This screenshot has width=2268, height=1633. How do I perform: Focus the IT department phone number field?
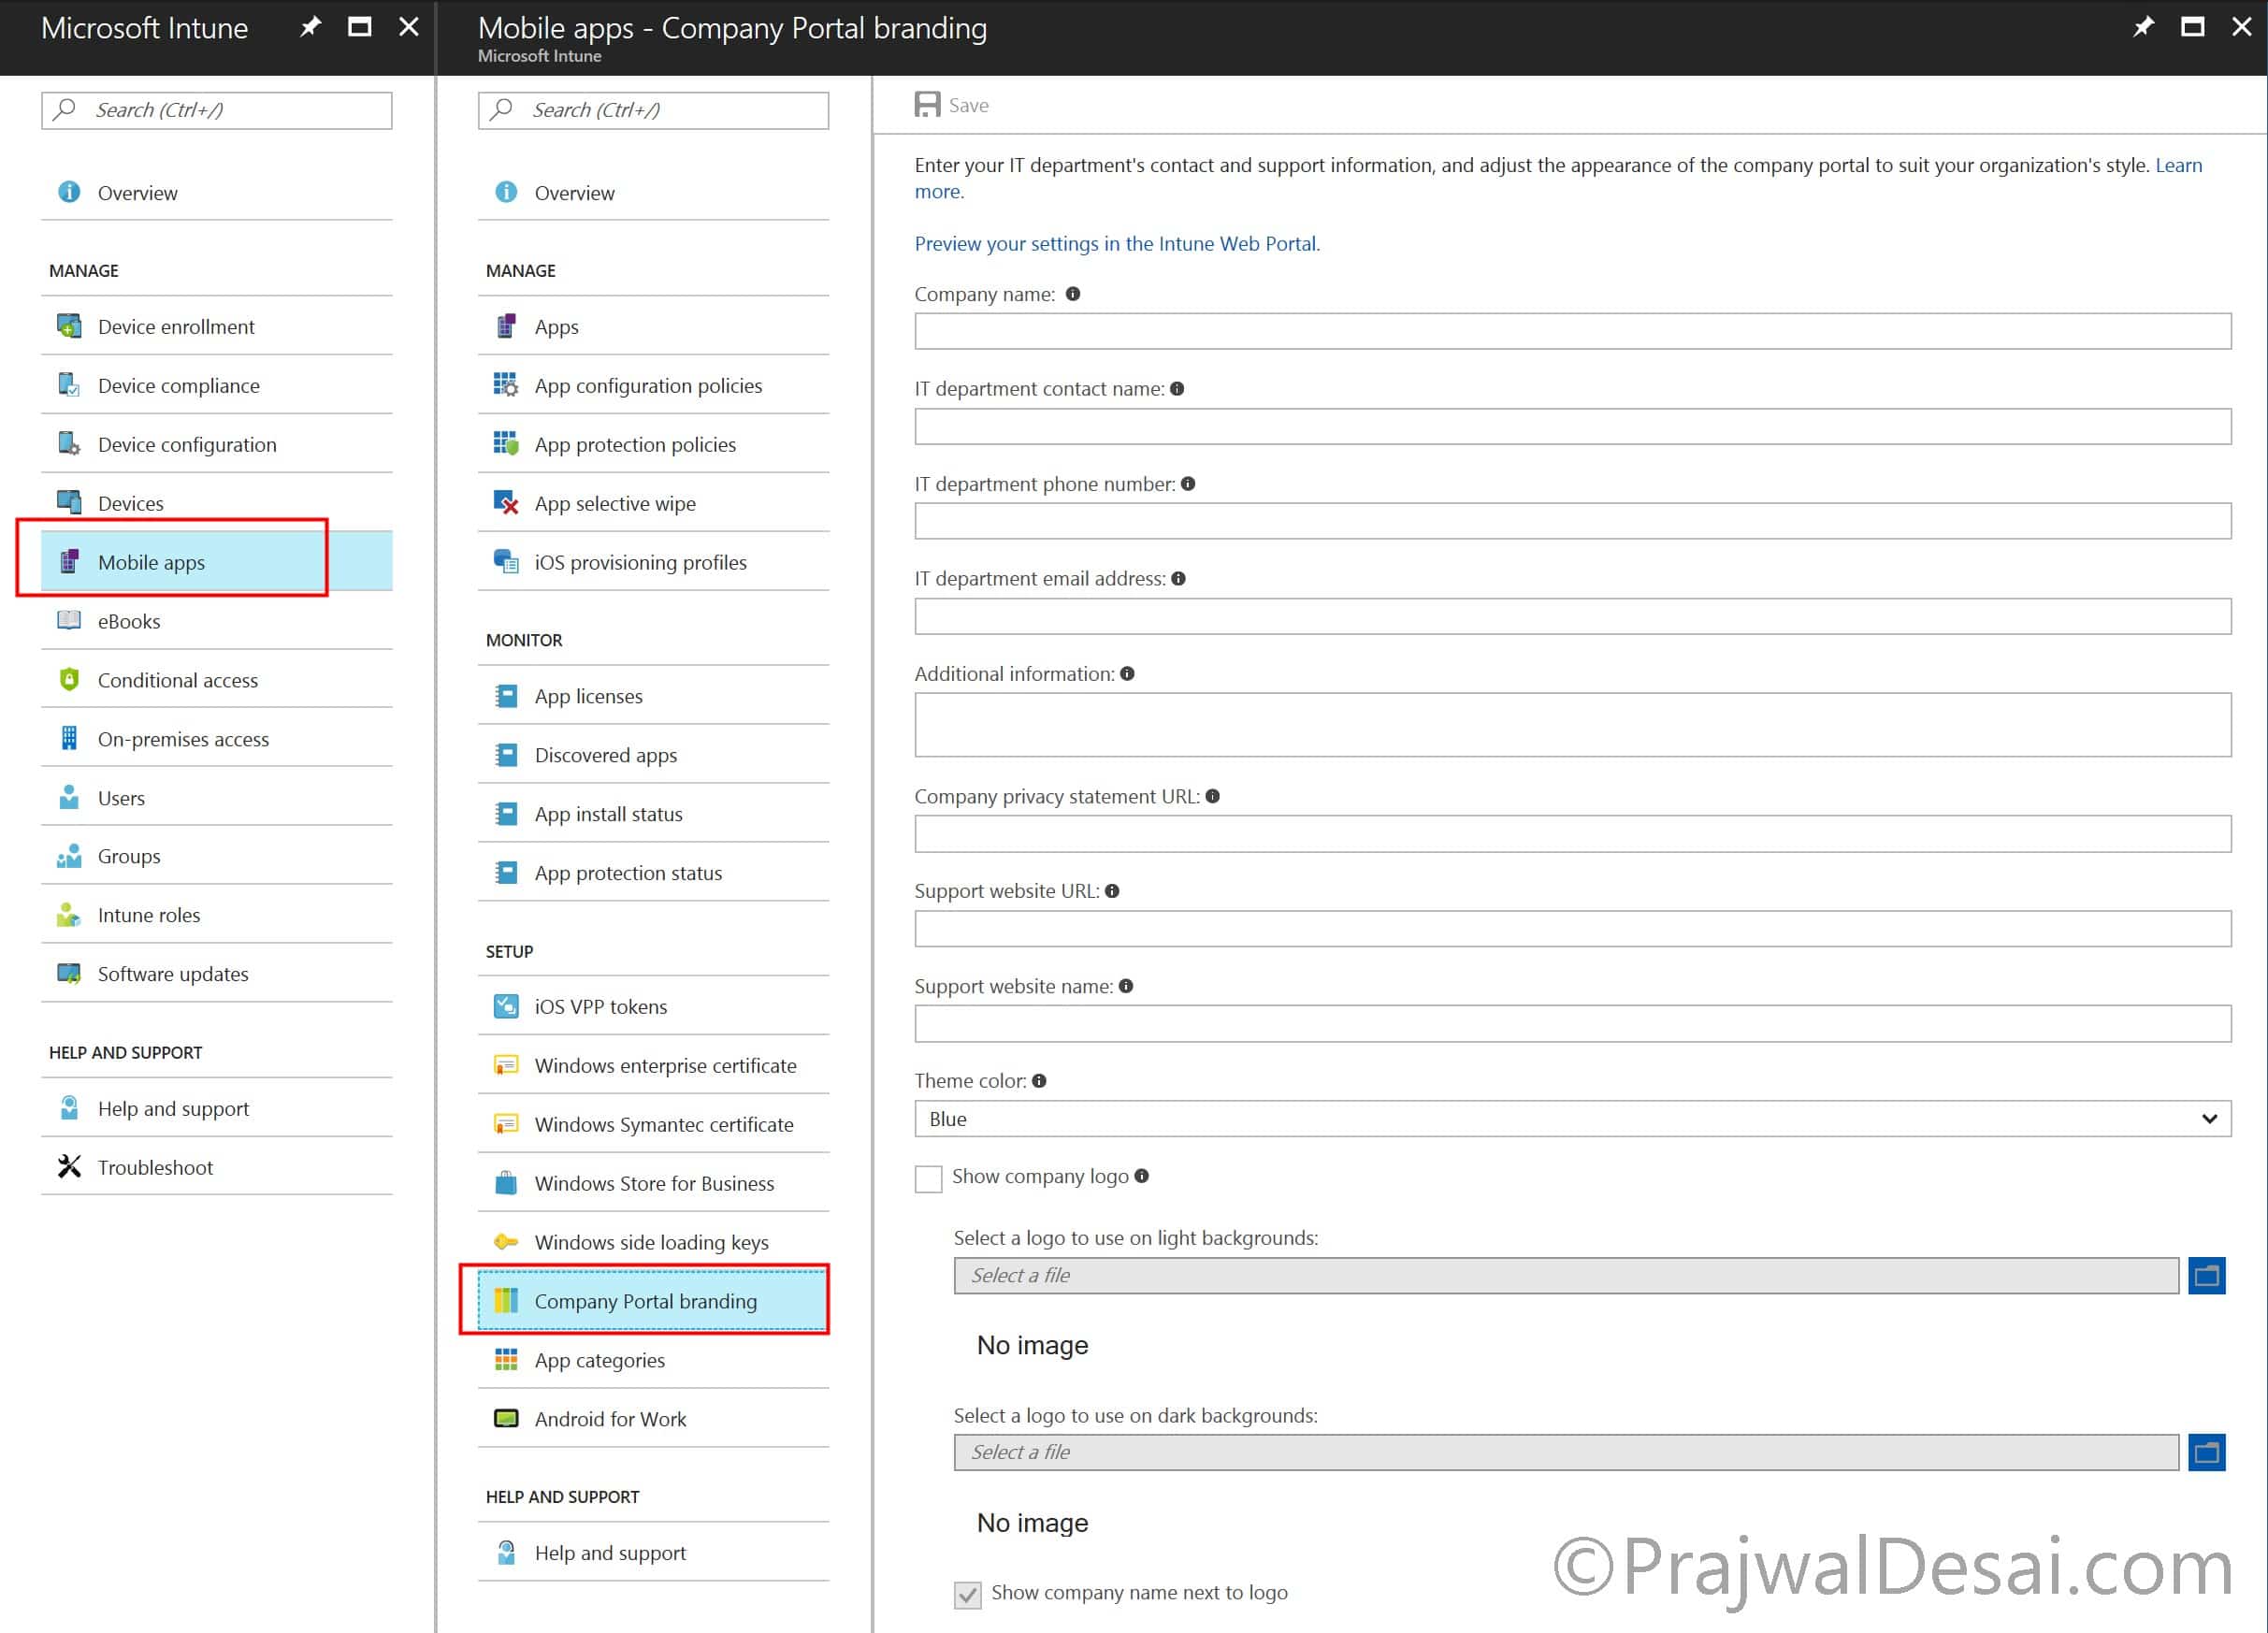click(1572, 521)
